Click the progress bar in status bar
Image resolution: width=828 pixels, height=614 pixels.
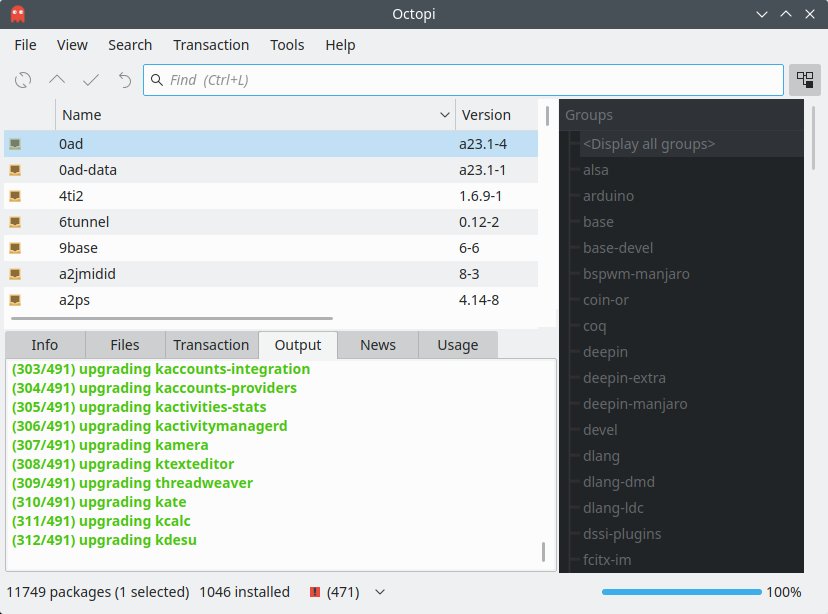(x=680, y=592)
